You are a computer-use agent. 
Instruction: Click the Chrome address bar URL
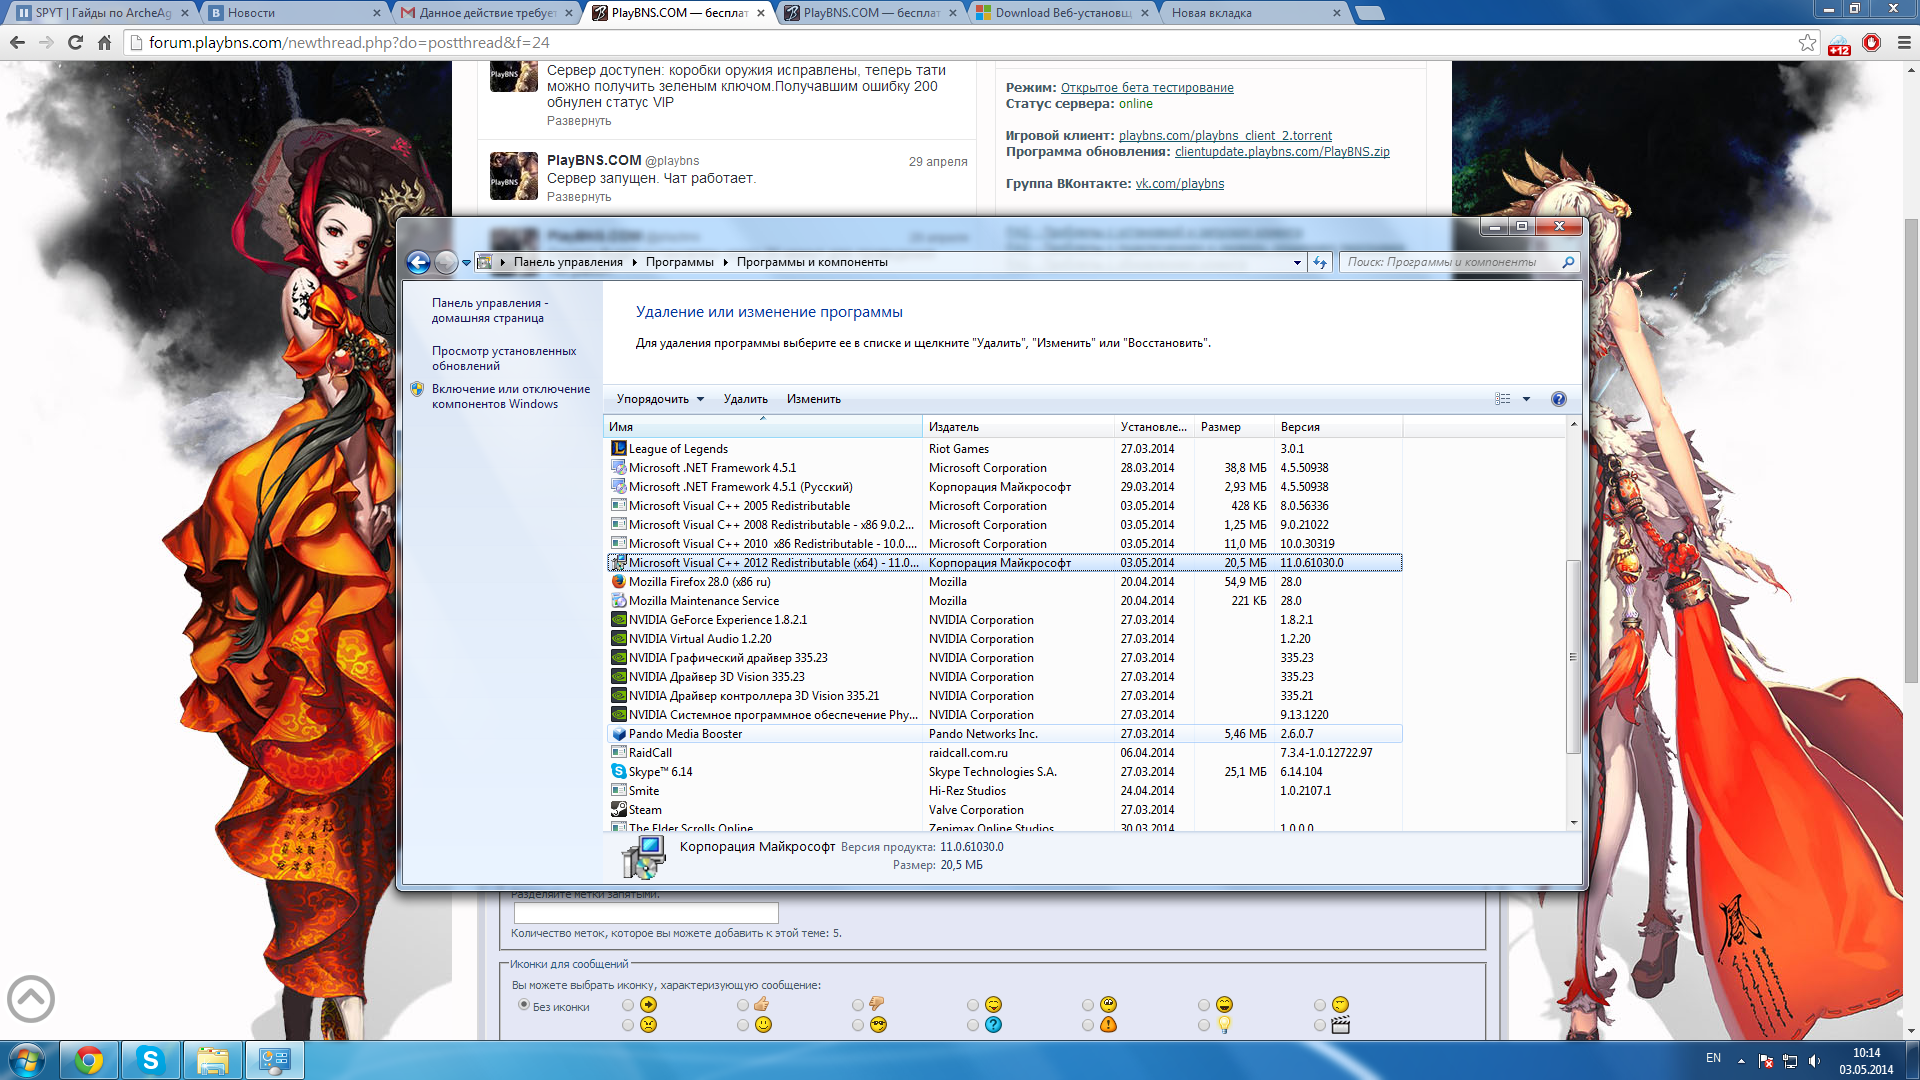click(x=349, y=42)
